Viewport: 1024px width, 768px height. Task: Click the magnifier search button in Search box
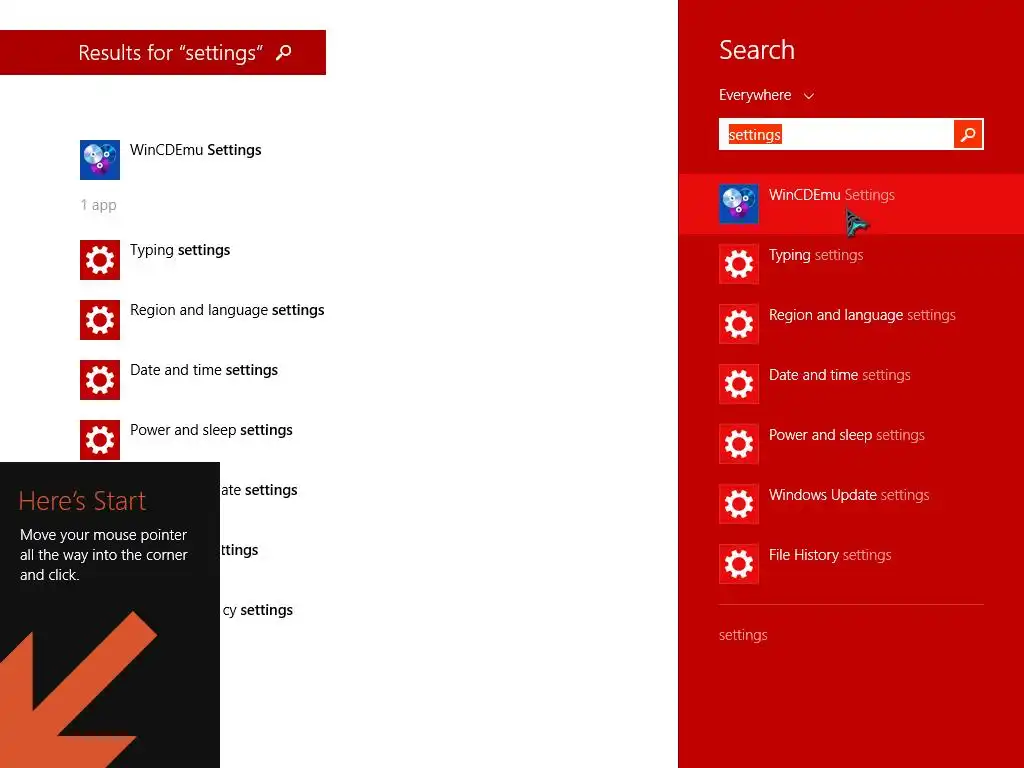968,135
